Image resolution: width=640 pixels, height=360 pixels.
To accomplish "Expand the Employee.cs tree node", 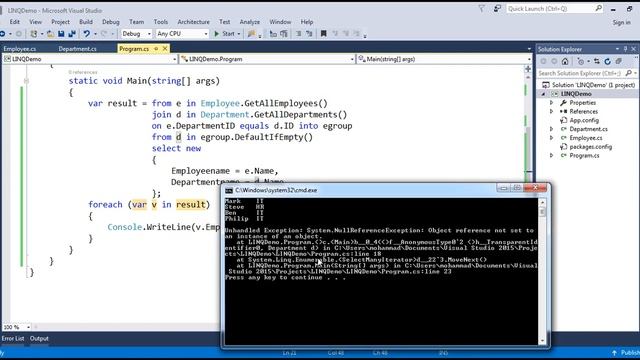I will click(x=551, y=138).
